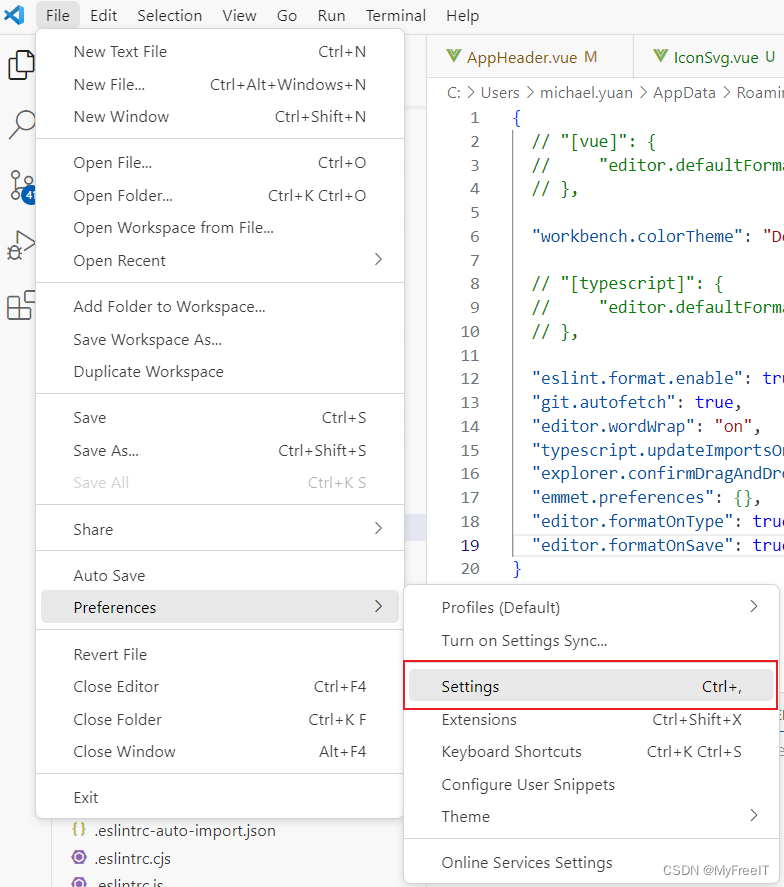The width and height of the screenshot is (784, 887).
Task: Open .eslintrc.cjs file in explorer
Action: pyautogui.click(x=132, y=858)
